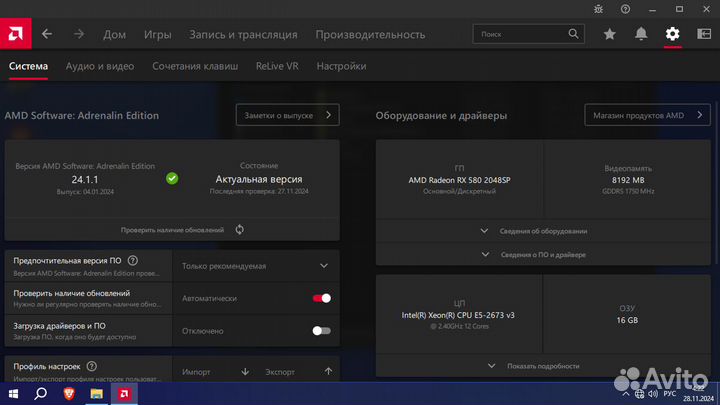Click the РУС language indicator
Image resolution: width=720 pixels, height=405 pixels.
[x=670, y=394]
